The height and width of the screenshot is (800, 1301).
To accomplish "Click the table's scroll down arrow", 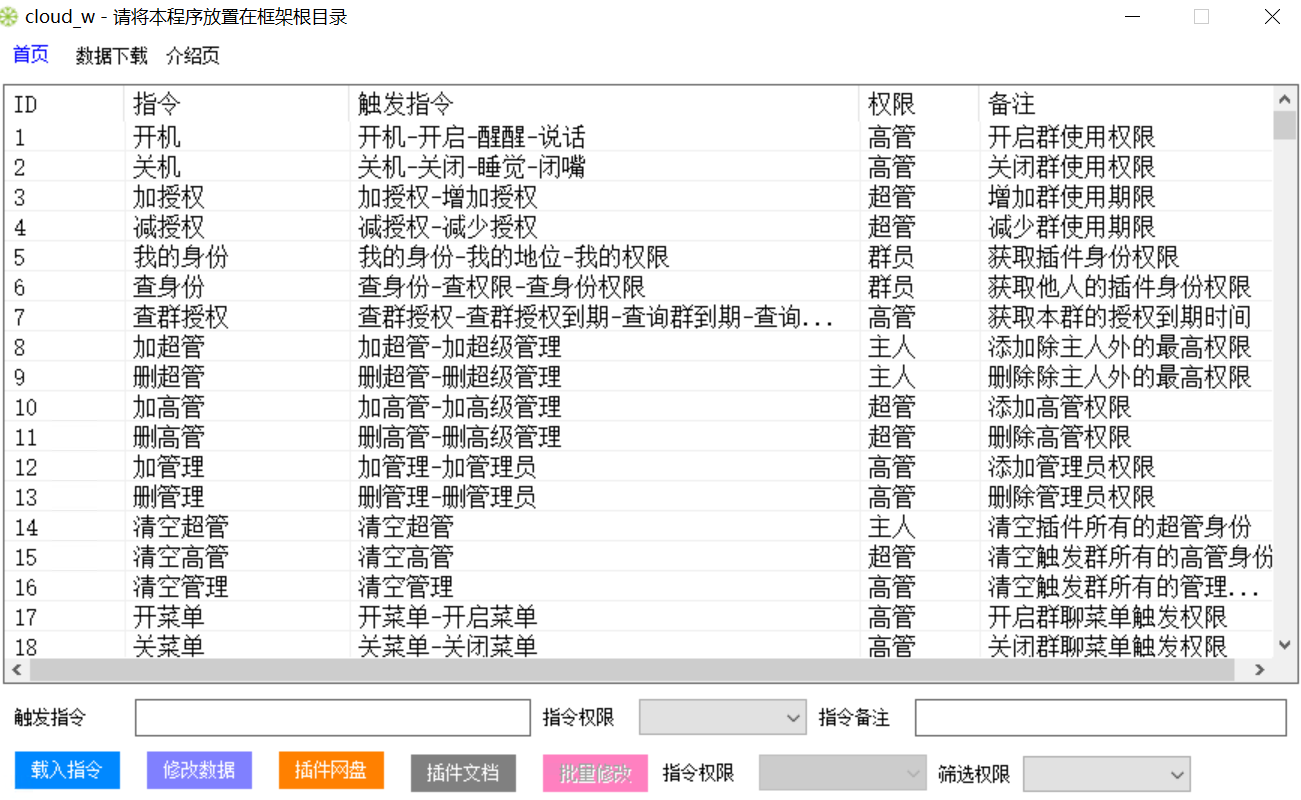I will (x=1284, y=645).
